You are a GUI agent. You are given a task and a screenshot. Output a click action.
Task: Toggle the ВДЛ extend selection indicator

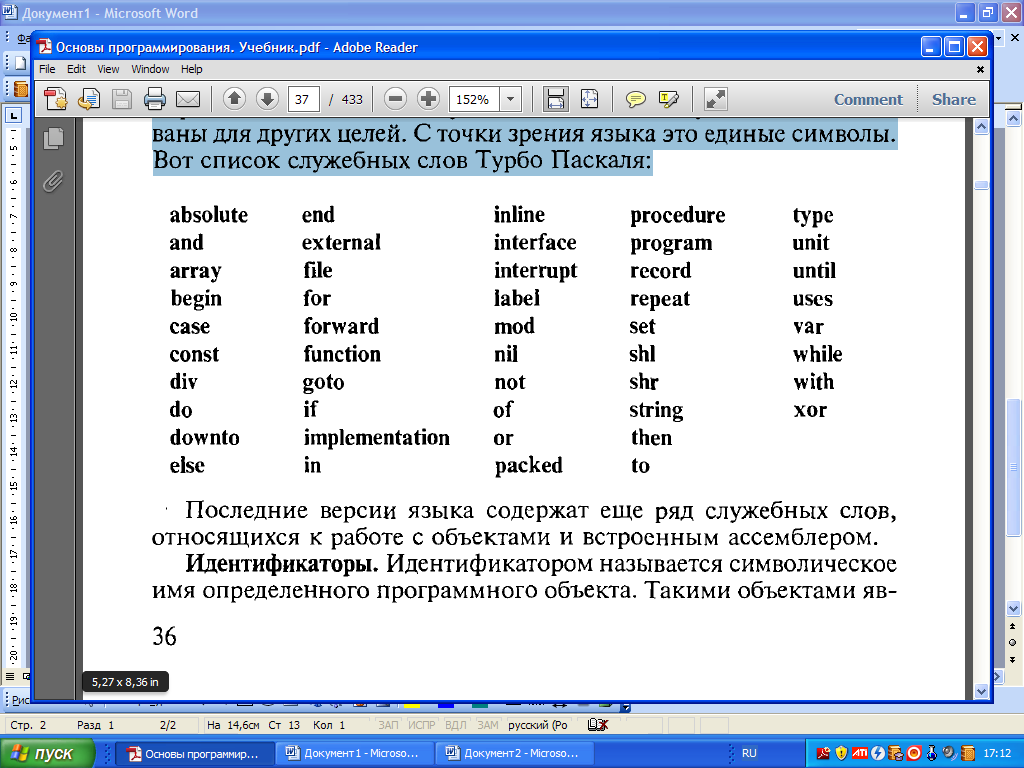pyautogui.click(x=456, y=725)
